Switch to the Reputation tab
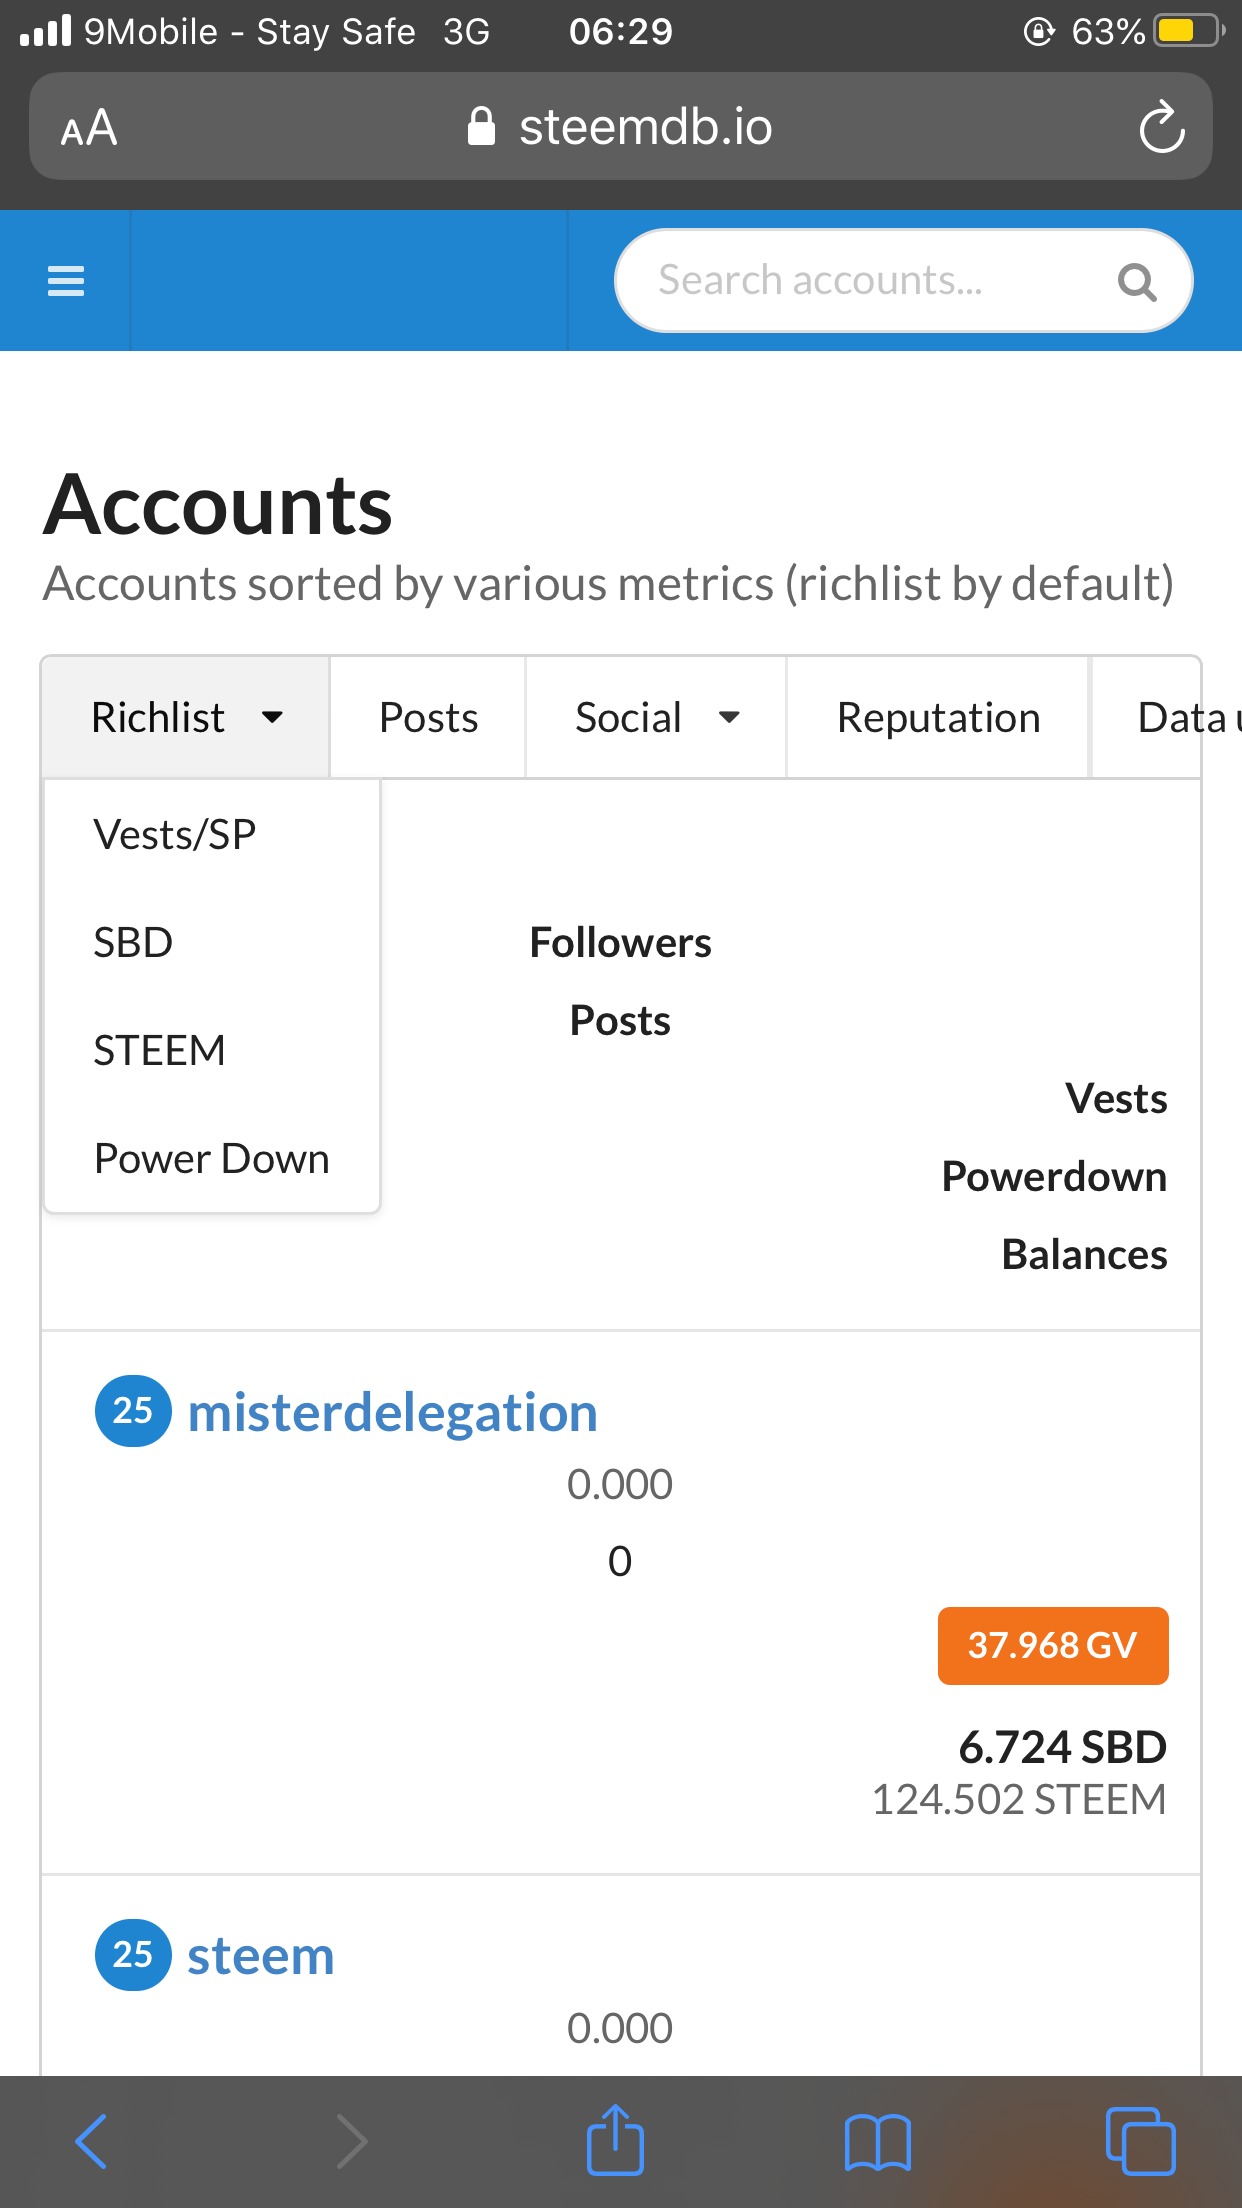Screen dimensions: 1242x2208 pyautogui.click(x=938, y=717)
